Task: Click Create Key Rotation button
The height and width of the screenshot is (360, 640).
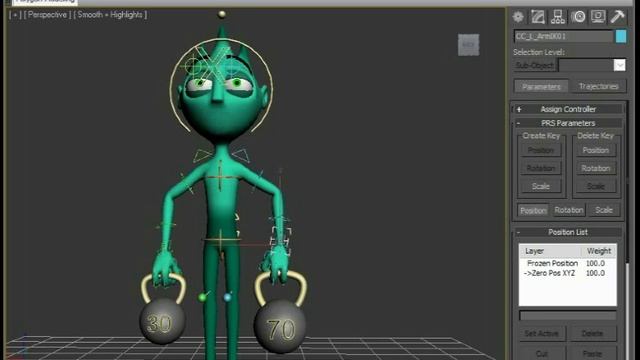Action: (540, 168)
